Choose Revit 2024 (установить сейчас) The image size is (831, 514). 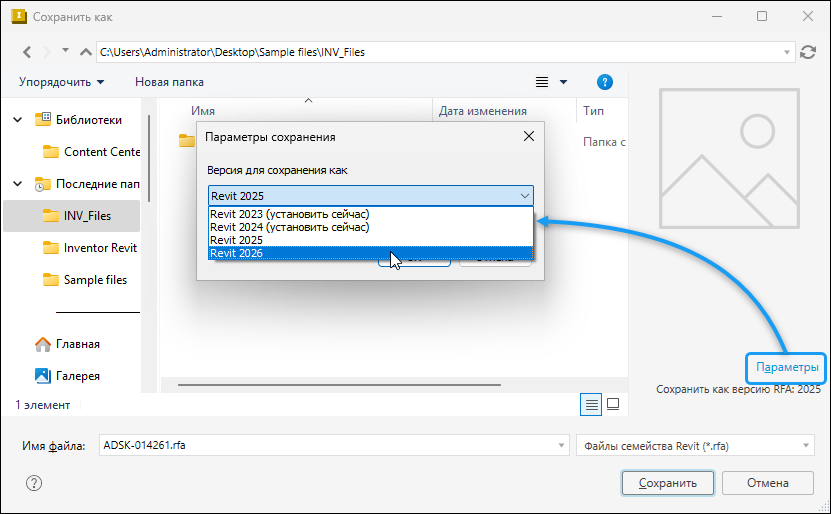(x=370, y=227)
